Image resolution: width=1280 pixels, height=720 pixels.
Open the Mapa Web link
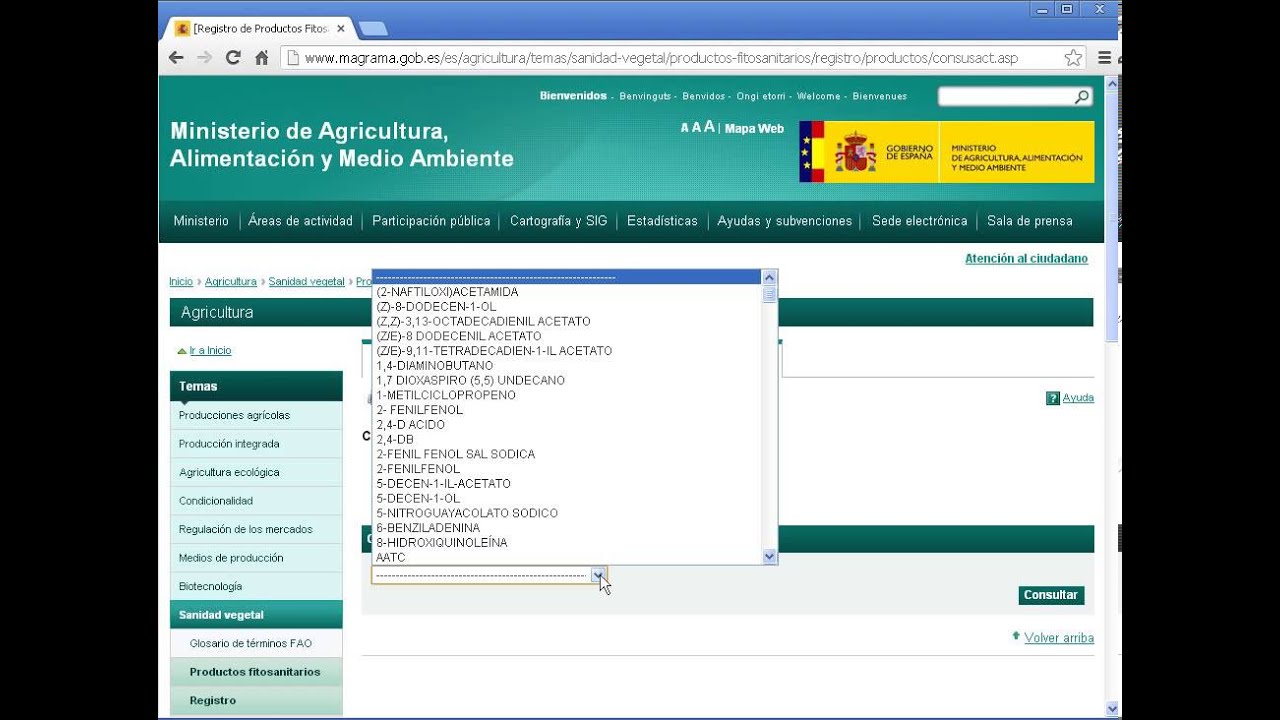(754, 129)
